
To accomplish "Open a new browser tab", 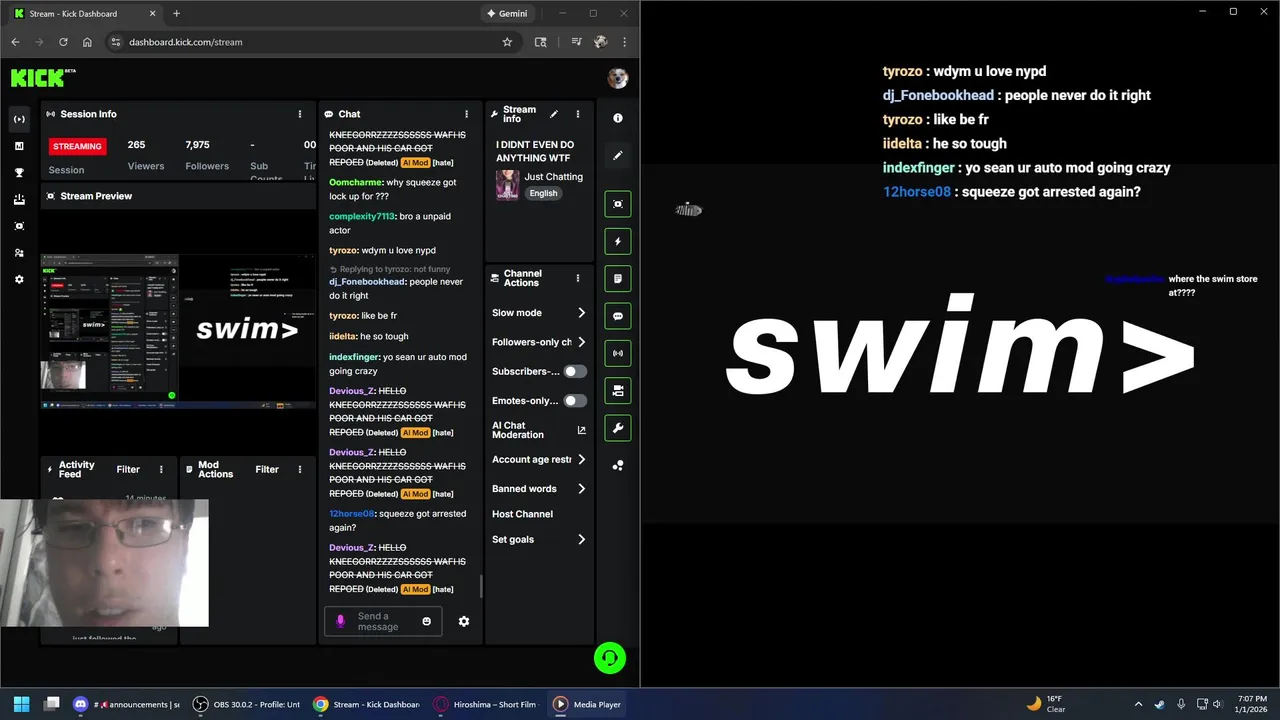I will coord(176,14).
